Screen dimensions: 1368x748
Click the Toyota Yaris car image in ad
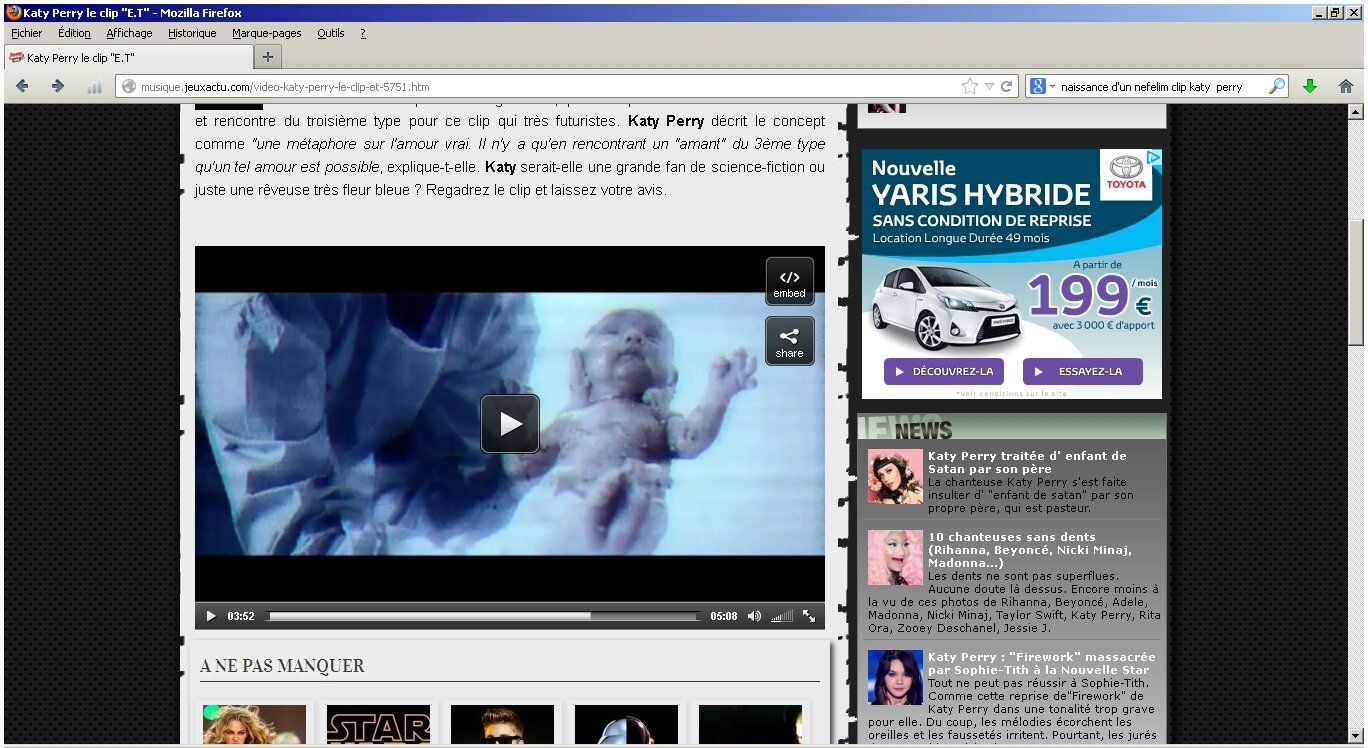(x=947, y=306)
